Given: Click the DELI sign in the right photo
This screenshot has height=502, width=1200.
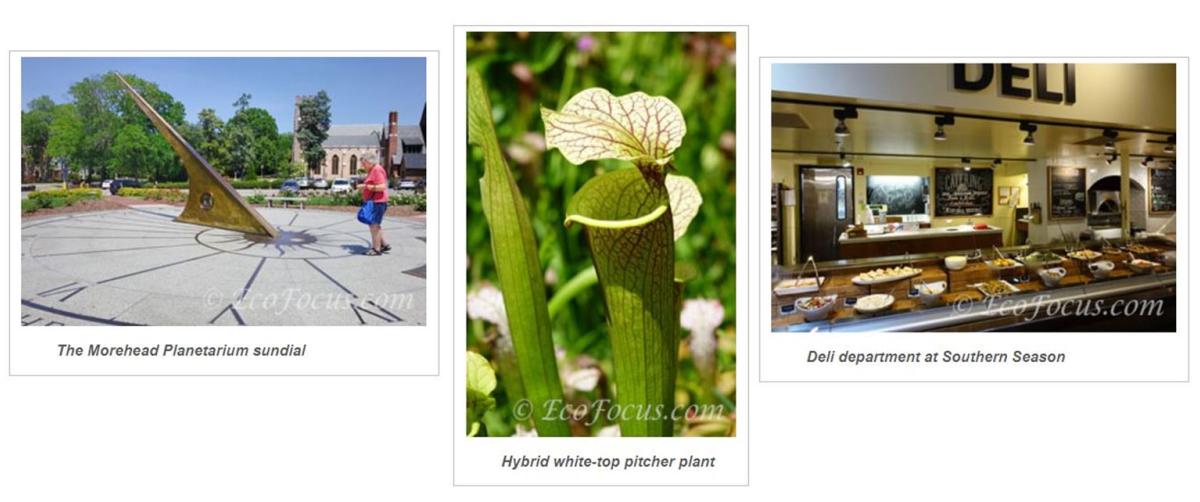Looking at the screenshot, I should [x=1013, y=82].
